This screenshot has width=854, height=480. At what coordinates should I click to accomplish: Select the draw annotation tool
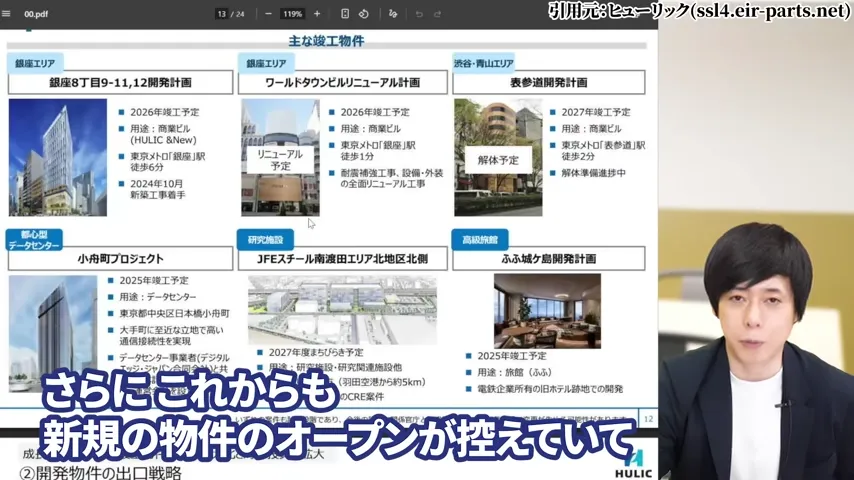393,14
